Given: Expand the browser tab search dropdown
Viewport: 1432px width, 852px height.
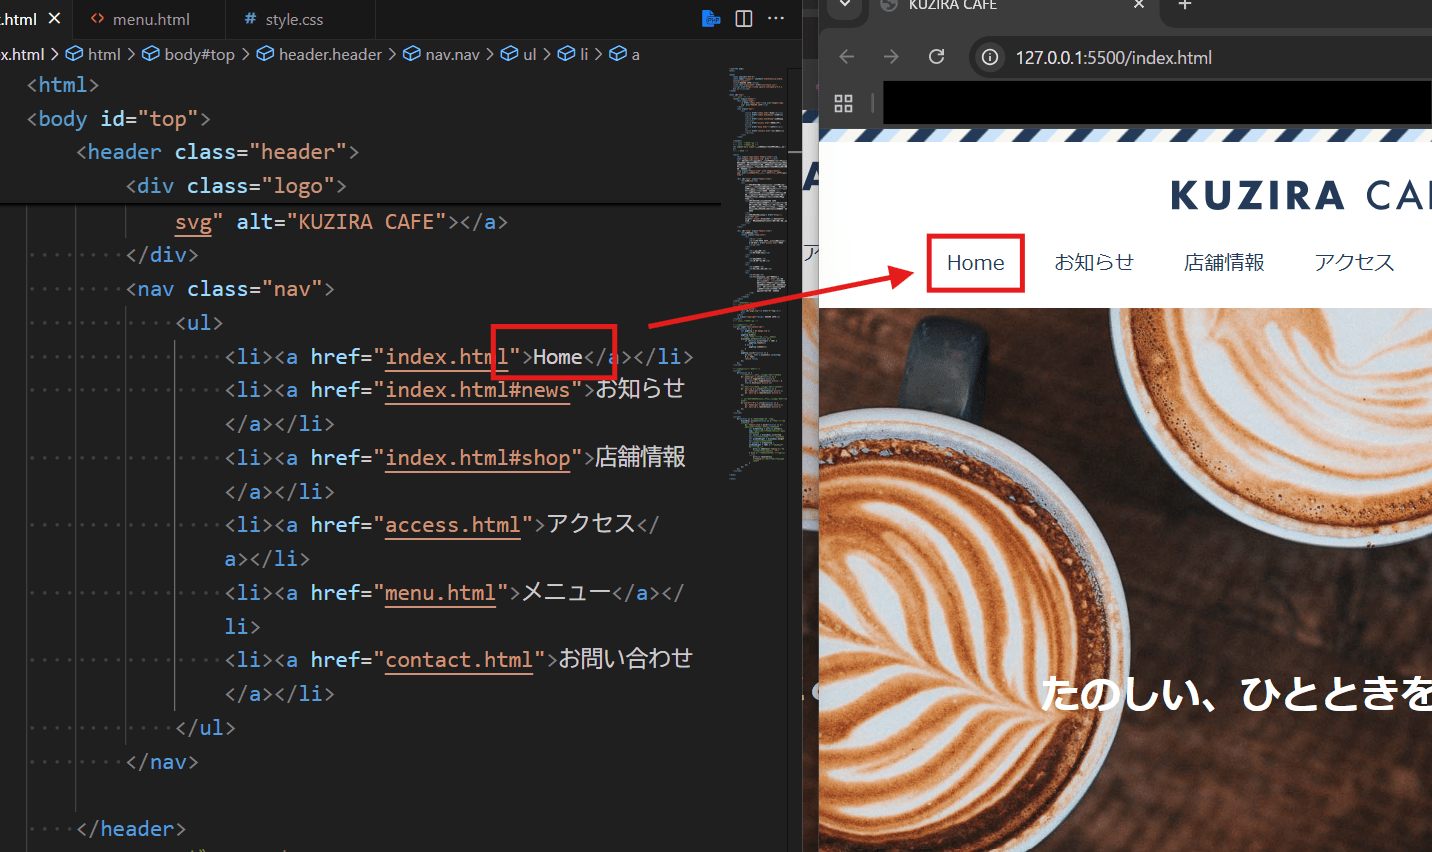Looking at the screenshot, I should pos(845,6).
